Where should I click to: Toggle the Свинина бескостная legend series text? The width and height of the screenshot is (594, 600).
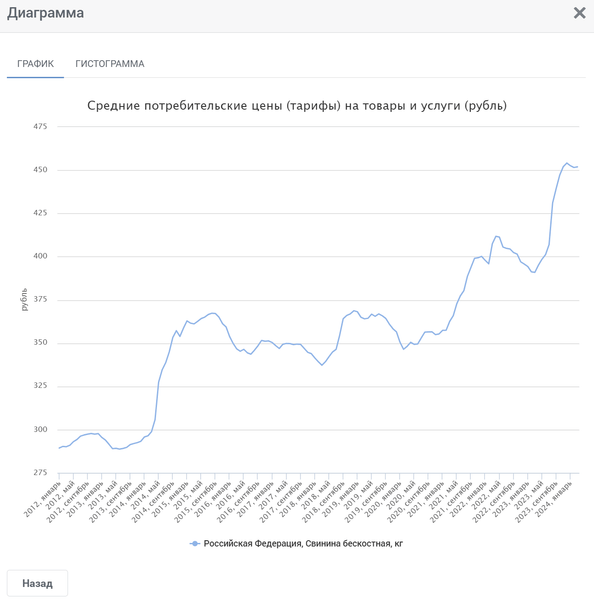coord(303,543)
